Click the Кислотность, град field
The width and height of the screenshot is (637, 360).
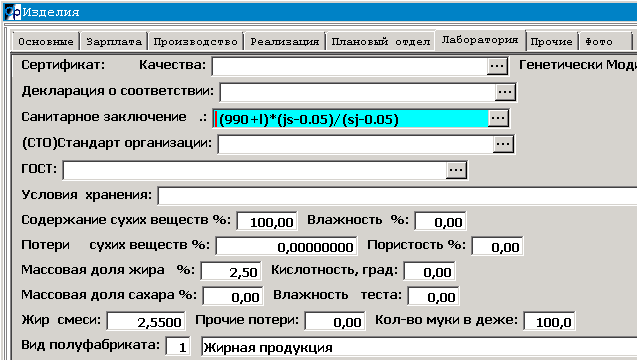coord(429,271)
